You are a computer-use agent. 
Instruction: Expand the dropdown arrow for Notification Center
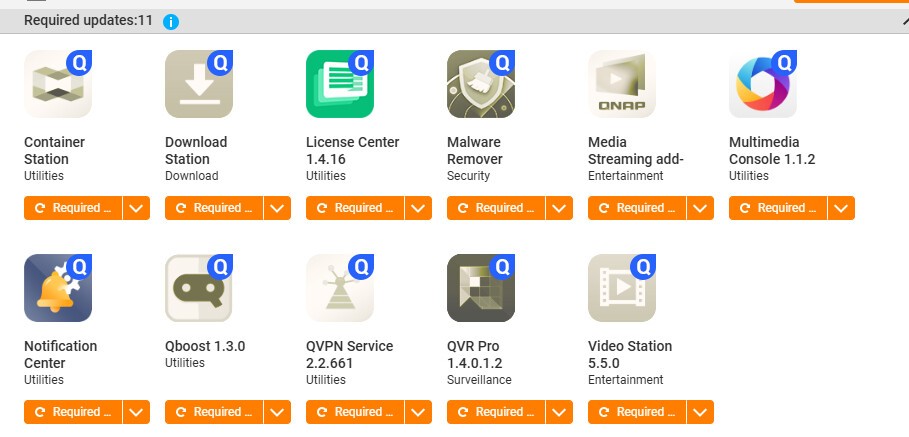point(136,412)
